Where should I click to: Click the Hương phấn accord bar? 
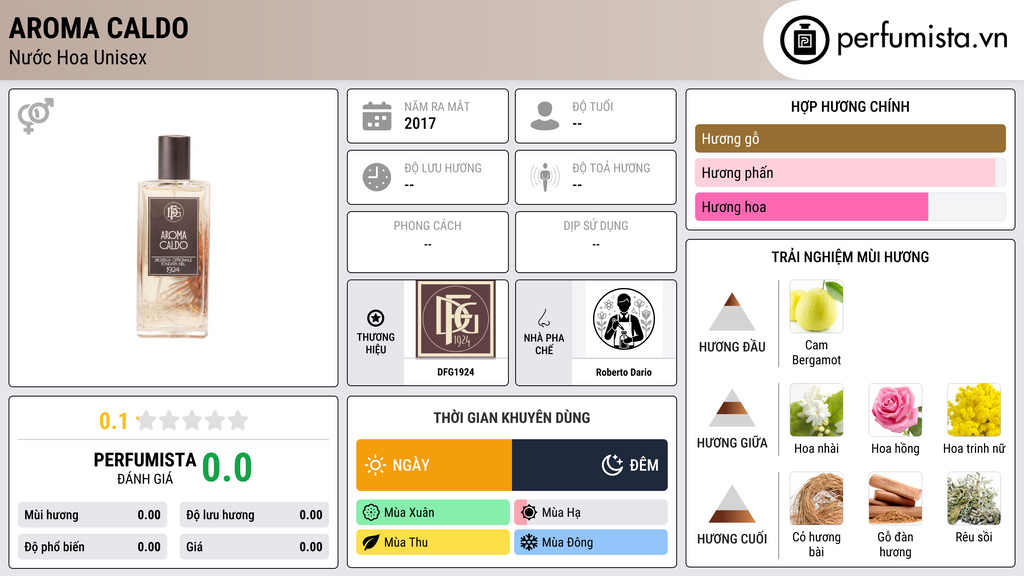point(850,172)
